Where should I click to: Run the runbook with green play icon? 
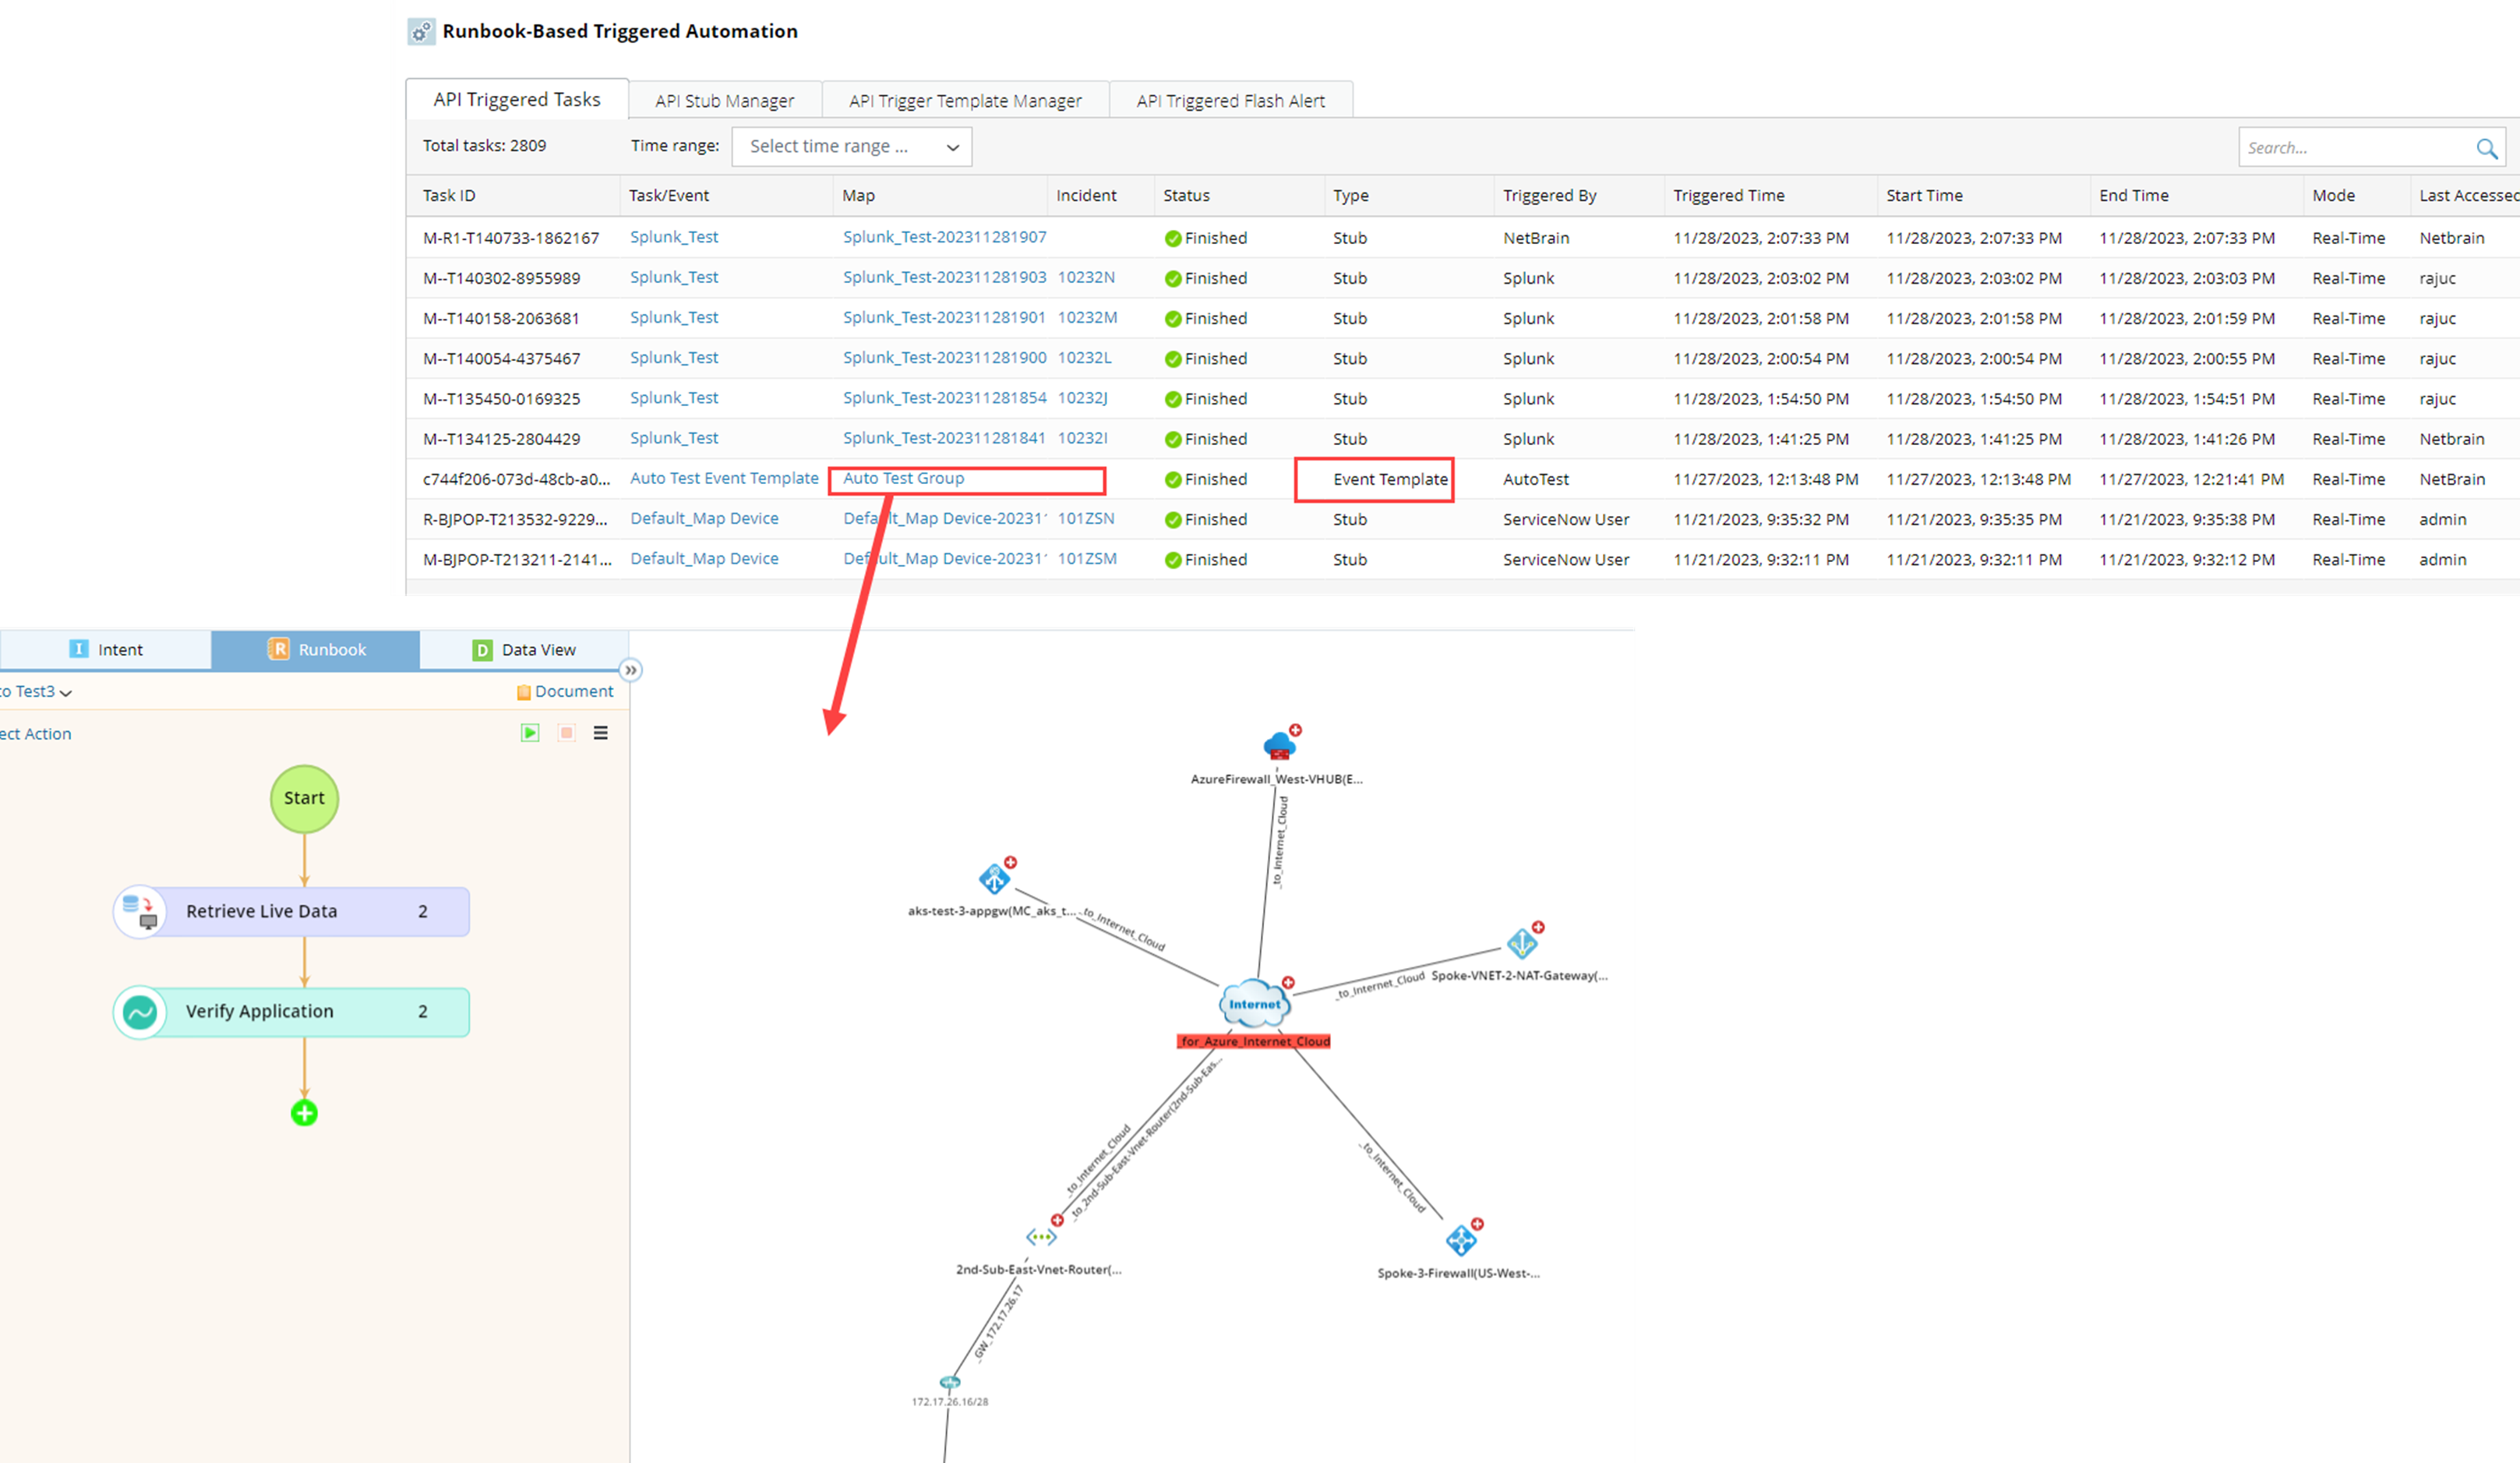tap(530, 733)
